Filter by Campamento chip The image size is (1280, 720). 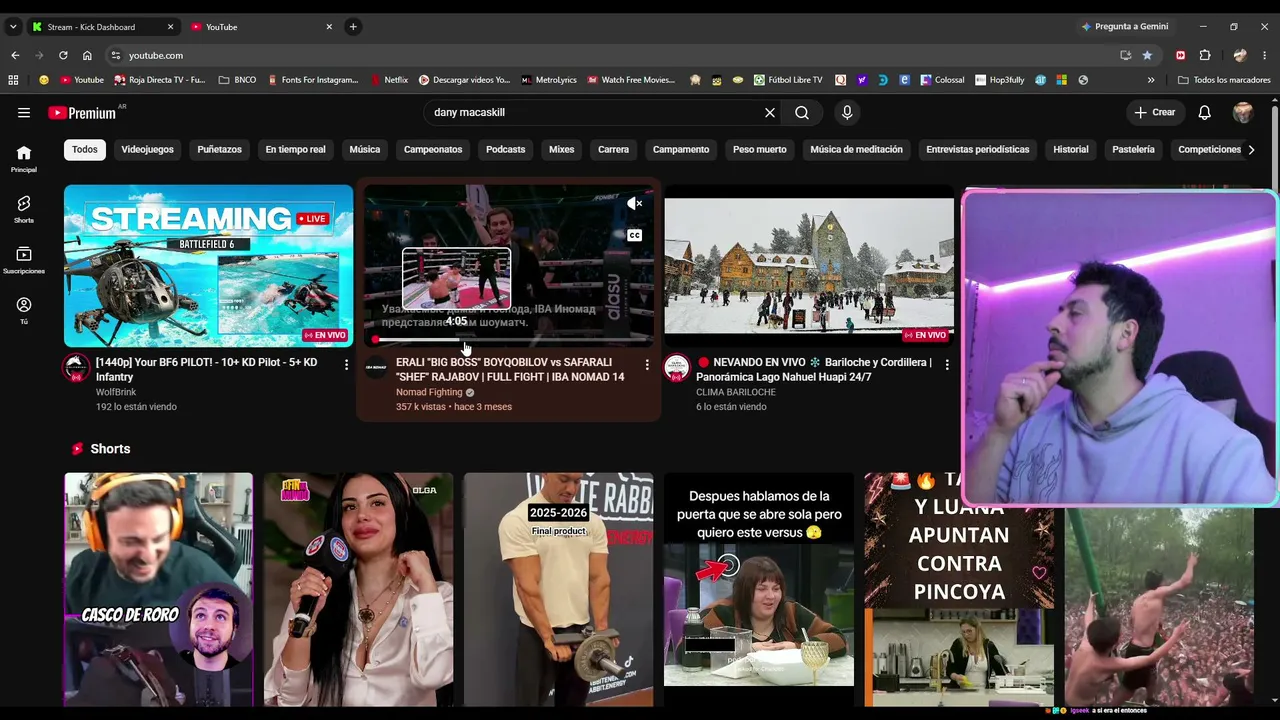coord(681,150)
